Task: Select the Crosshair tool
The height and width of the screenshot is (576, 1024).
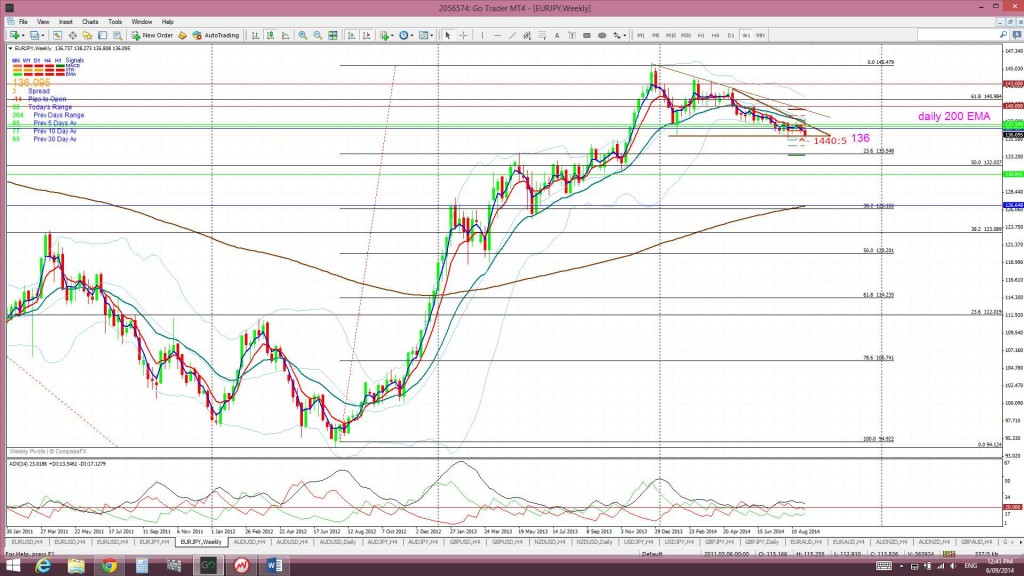Action: [x=462, y=35]
